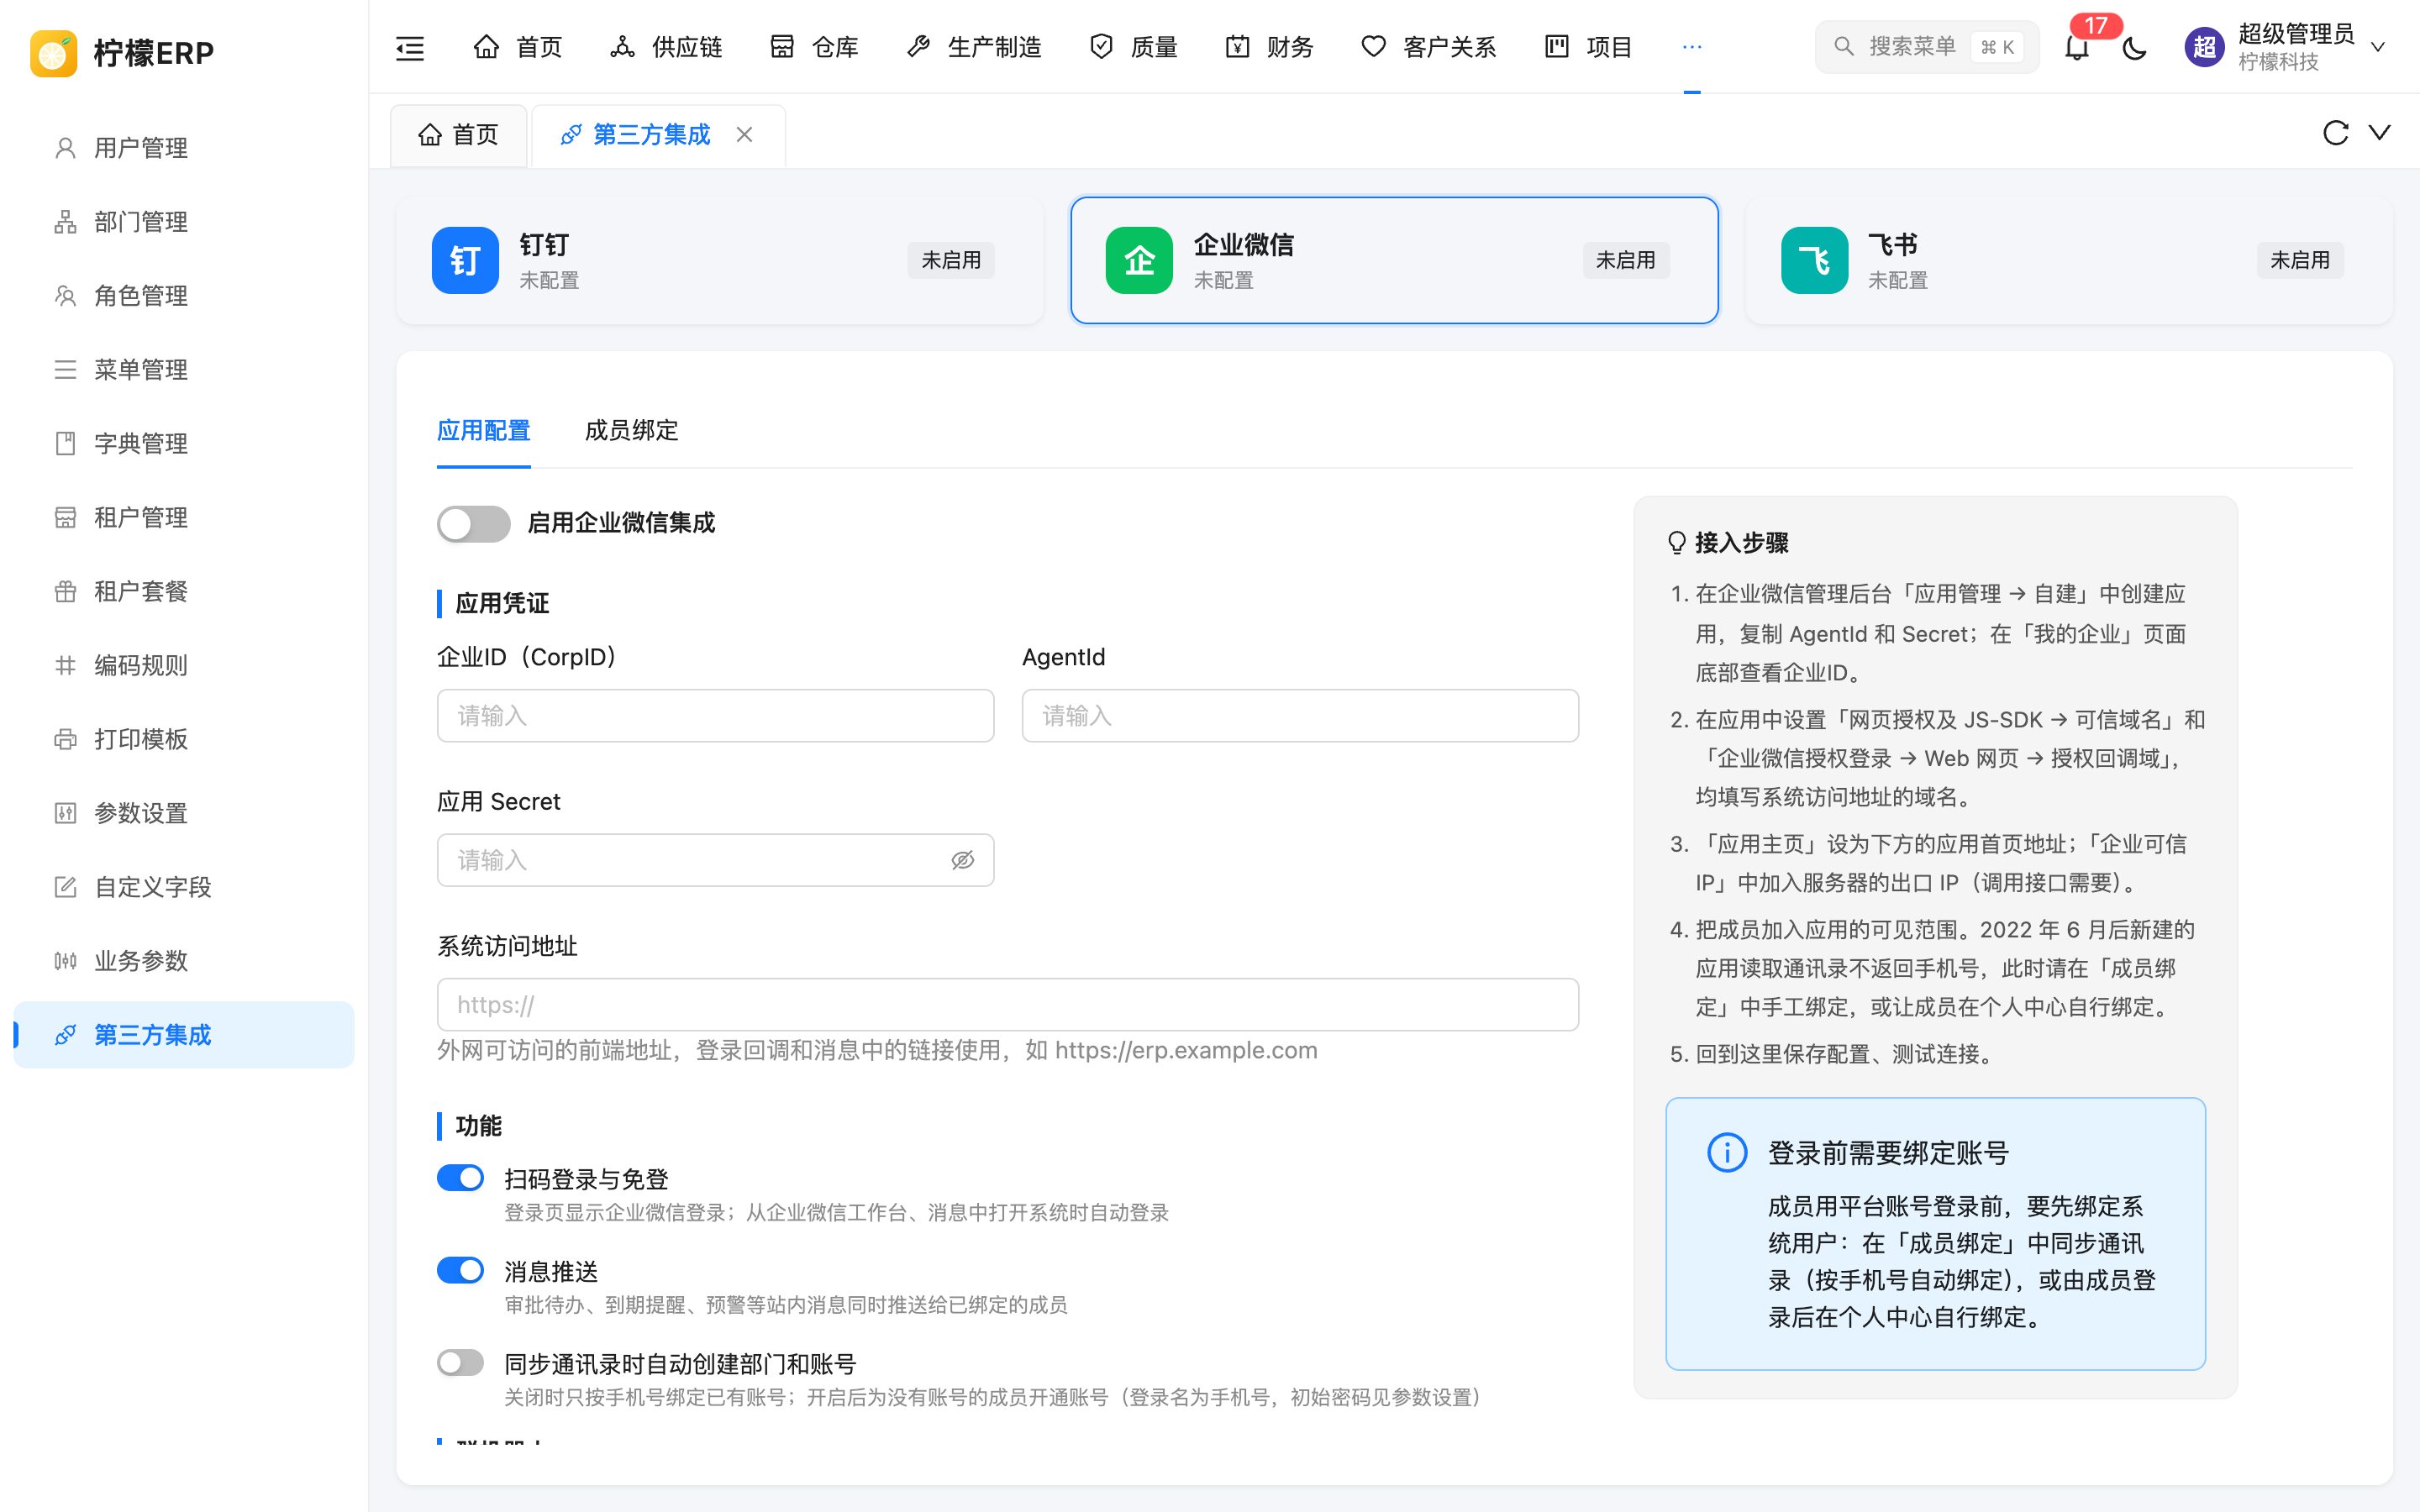Select the 钉钉 integration icon
2420x1512 pixels.
pos(465,260)
